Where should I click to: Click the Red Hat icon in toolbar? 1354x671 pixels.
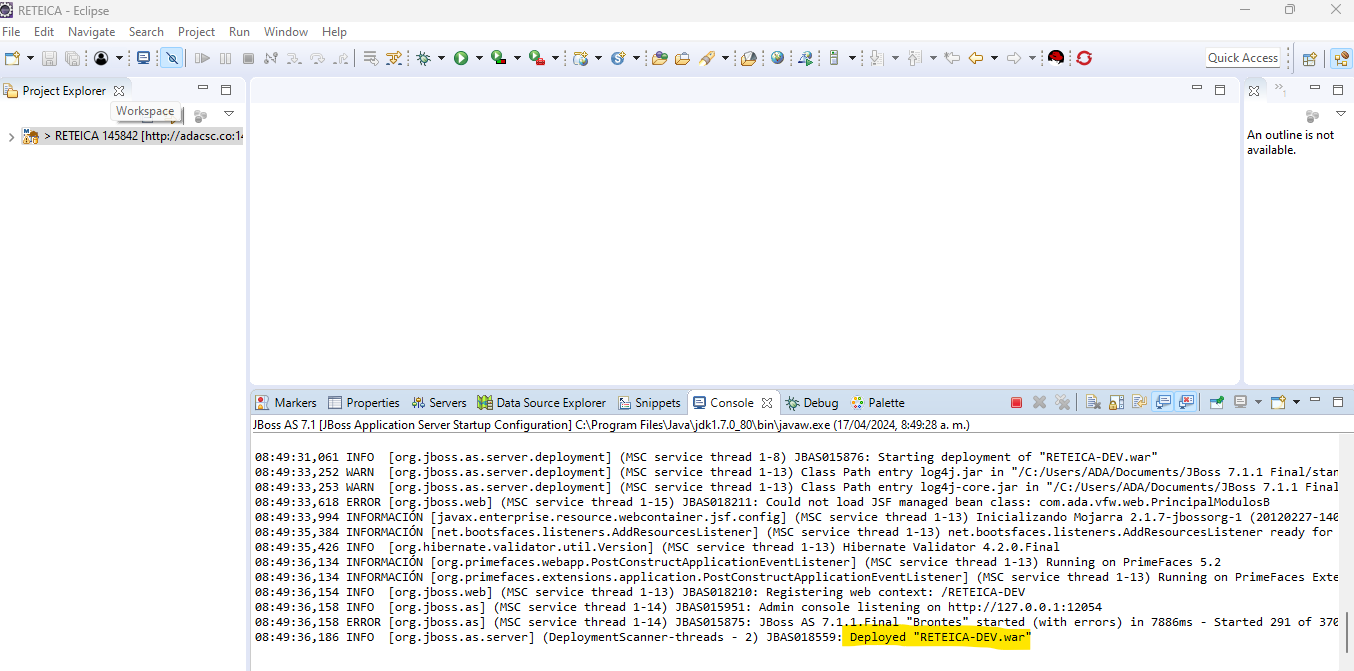(x=1055, y=58)
